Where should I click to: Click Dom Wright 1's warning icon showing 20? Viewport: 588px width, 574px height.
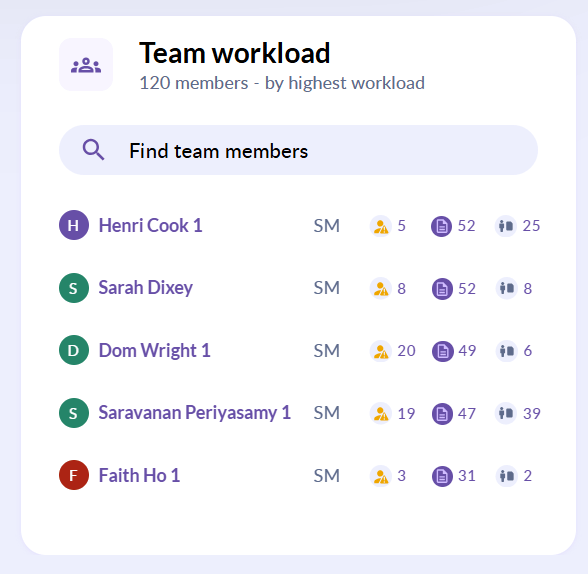tap(381, 351)
